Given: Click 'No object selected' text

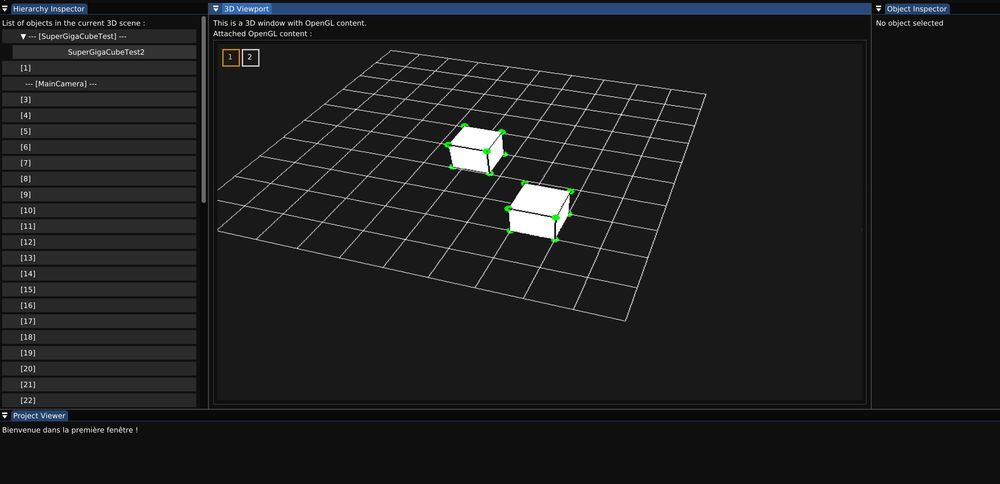Looking at the screenshot, I should pos(909,23).
